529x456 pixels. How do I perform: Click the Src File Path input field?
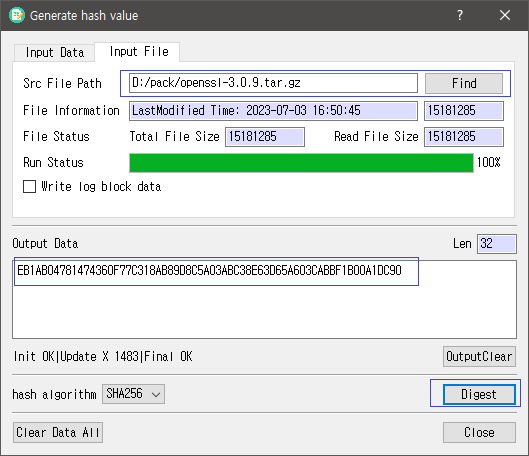pos(273,83)
